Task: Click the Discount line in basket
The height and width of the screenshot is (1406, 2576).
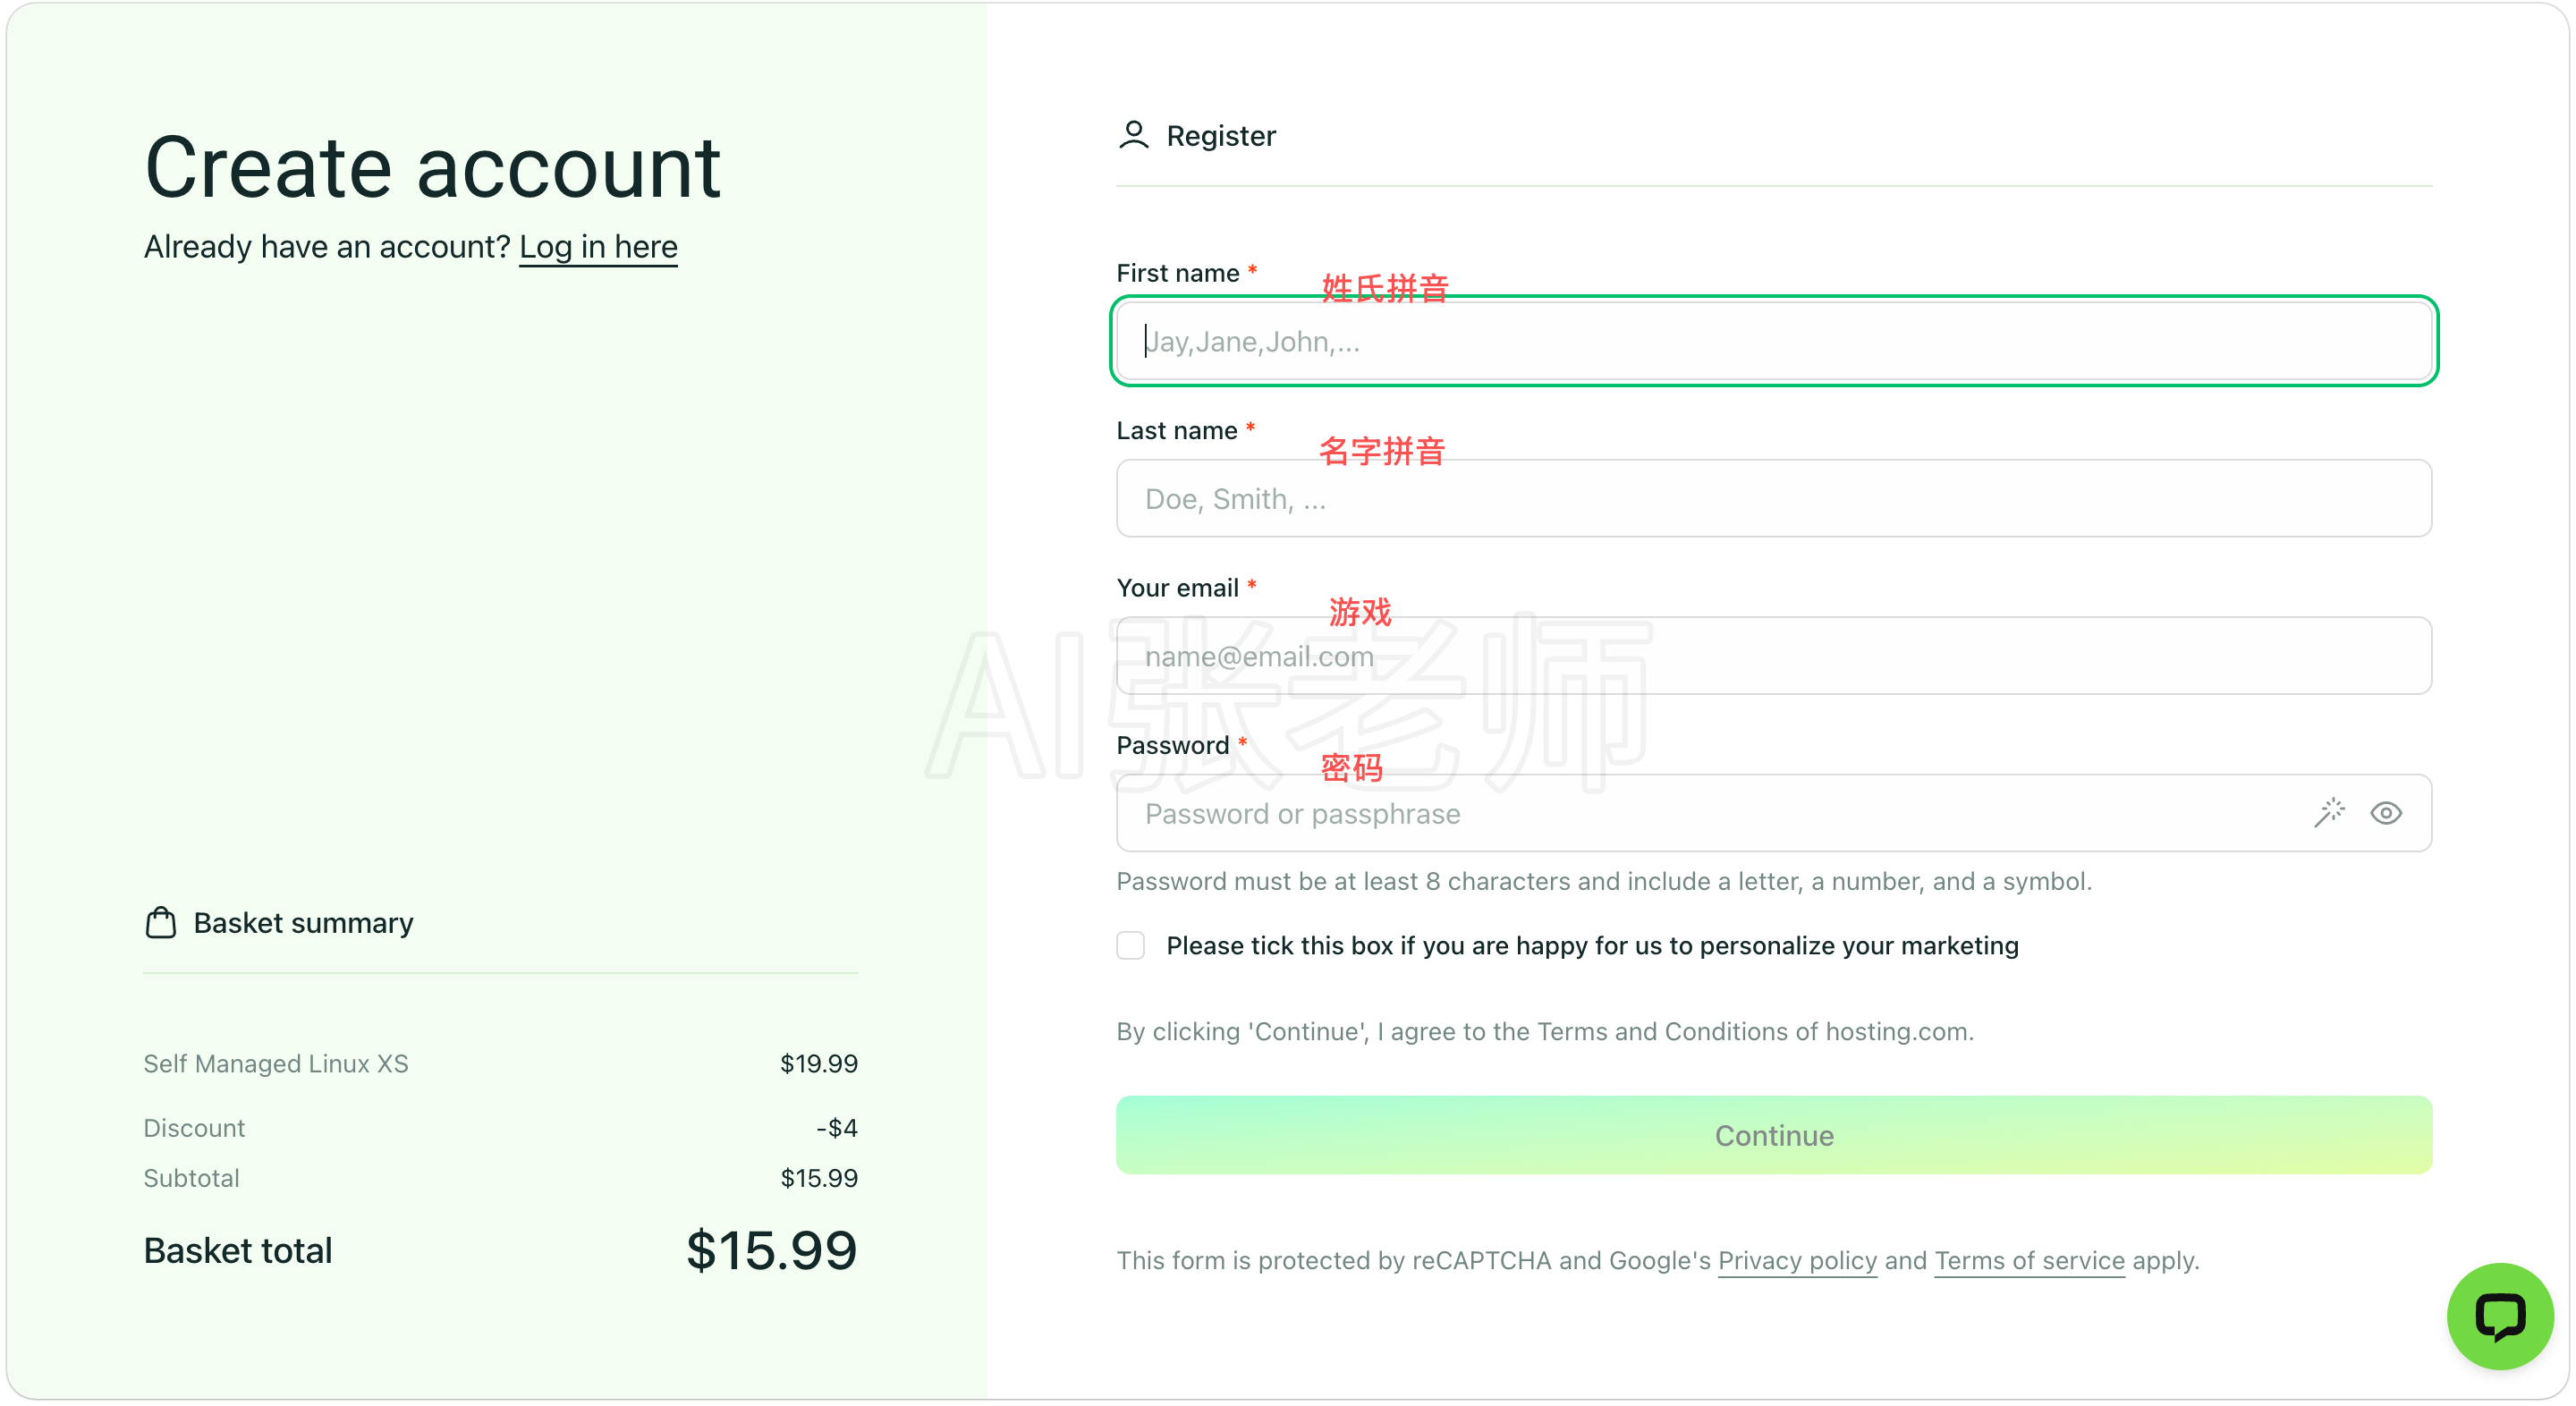Action: [500, 1127]
